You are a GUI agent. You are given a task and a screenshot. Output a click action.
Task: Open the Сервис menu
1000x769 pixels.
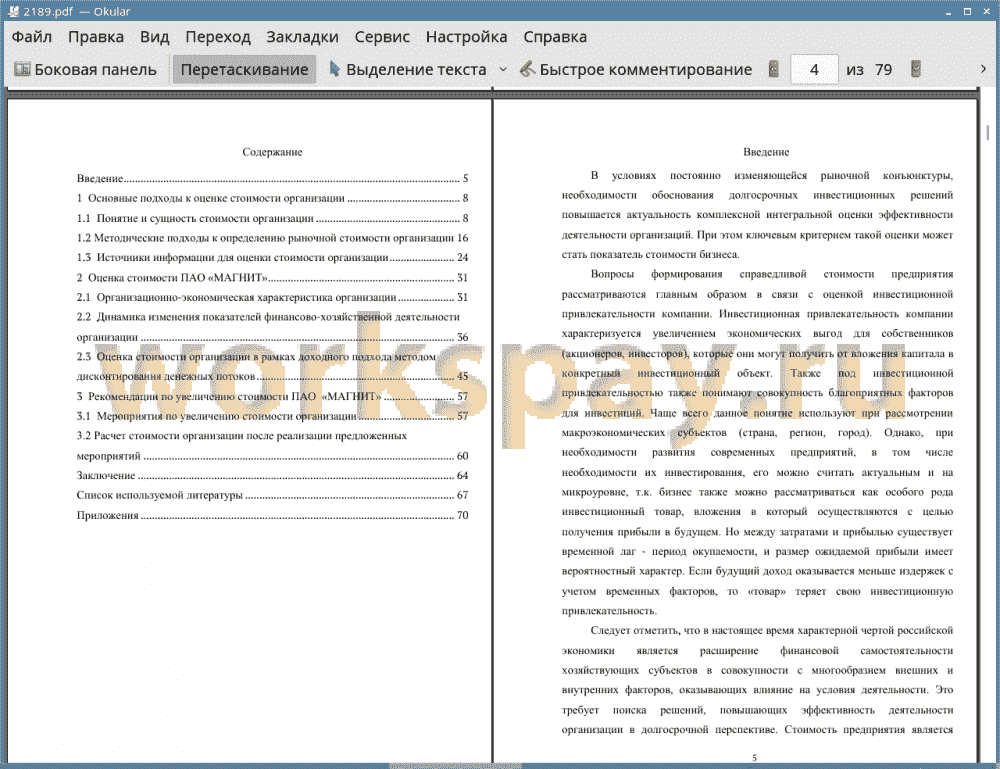(x=382, y=37)
